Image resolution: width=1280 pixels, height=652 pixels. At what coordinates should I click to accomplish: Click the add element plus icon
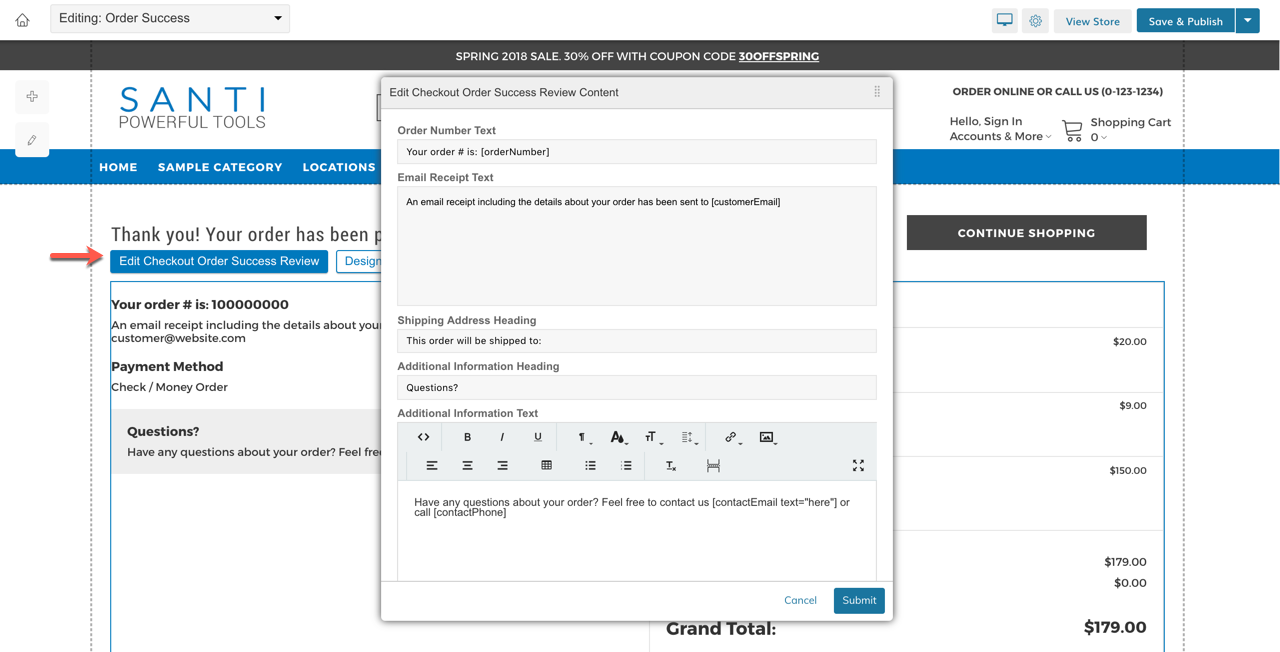point(32,96)
